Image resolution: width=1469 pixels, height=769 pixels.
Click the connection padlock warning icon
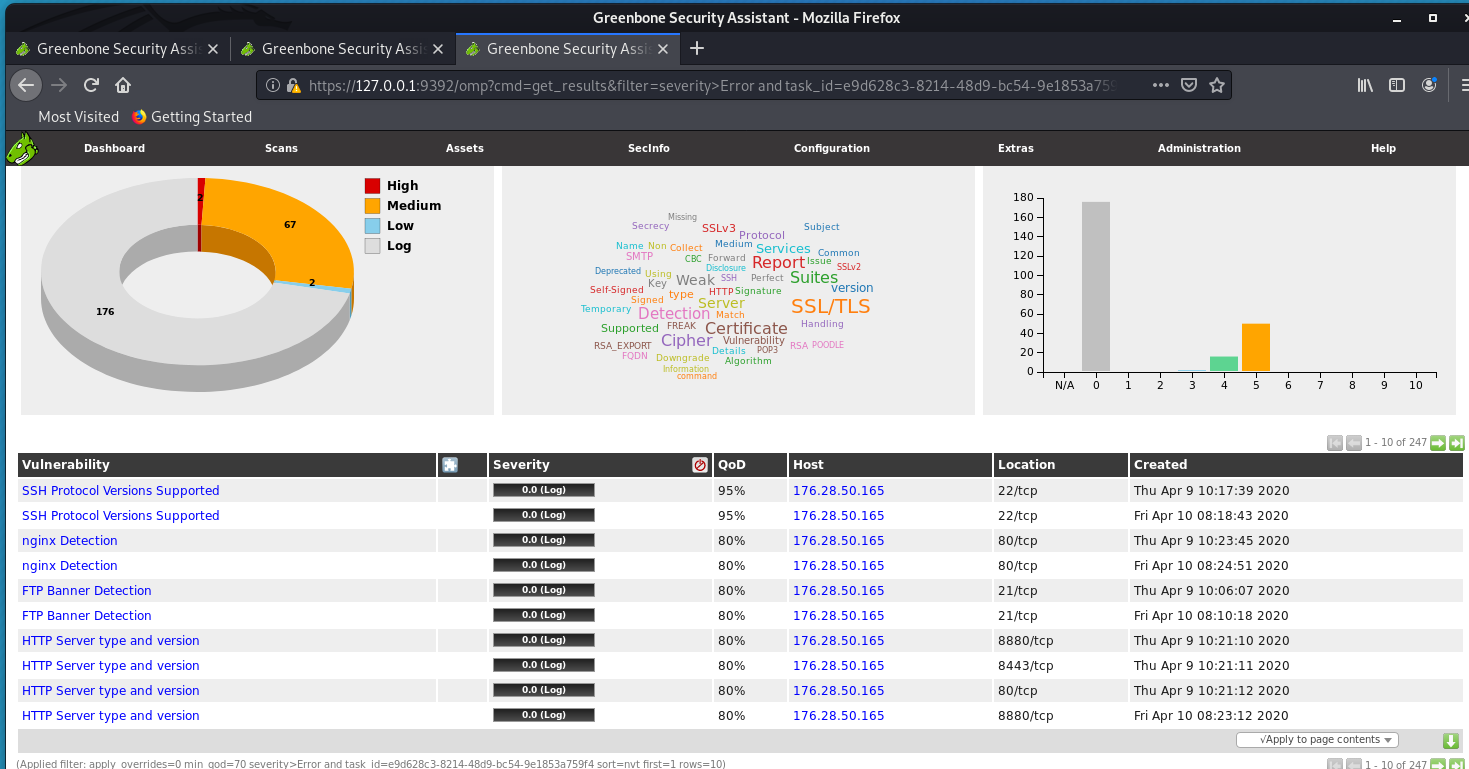point(294,86)
